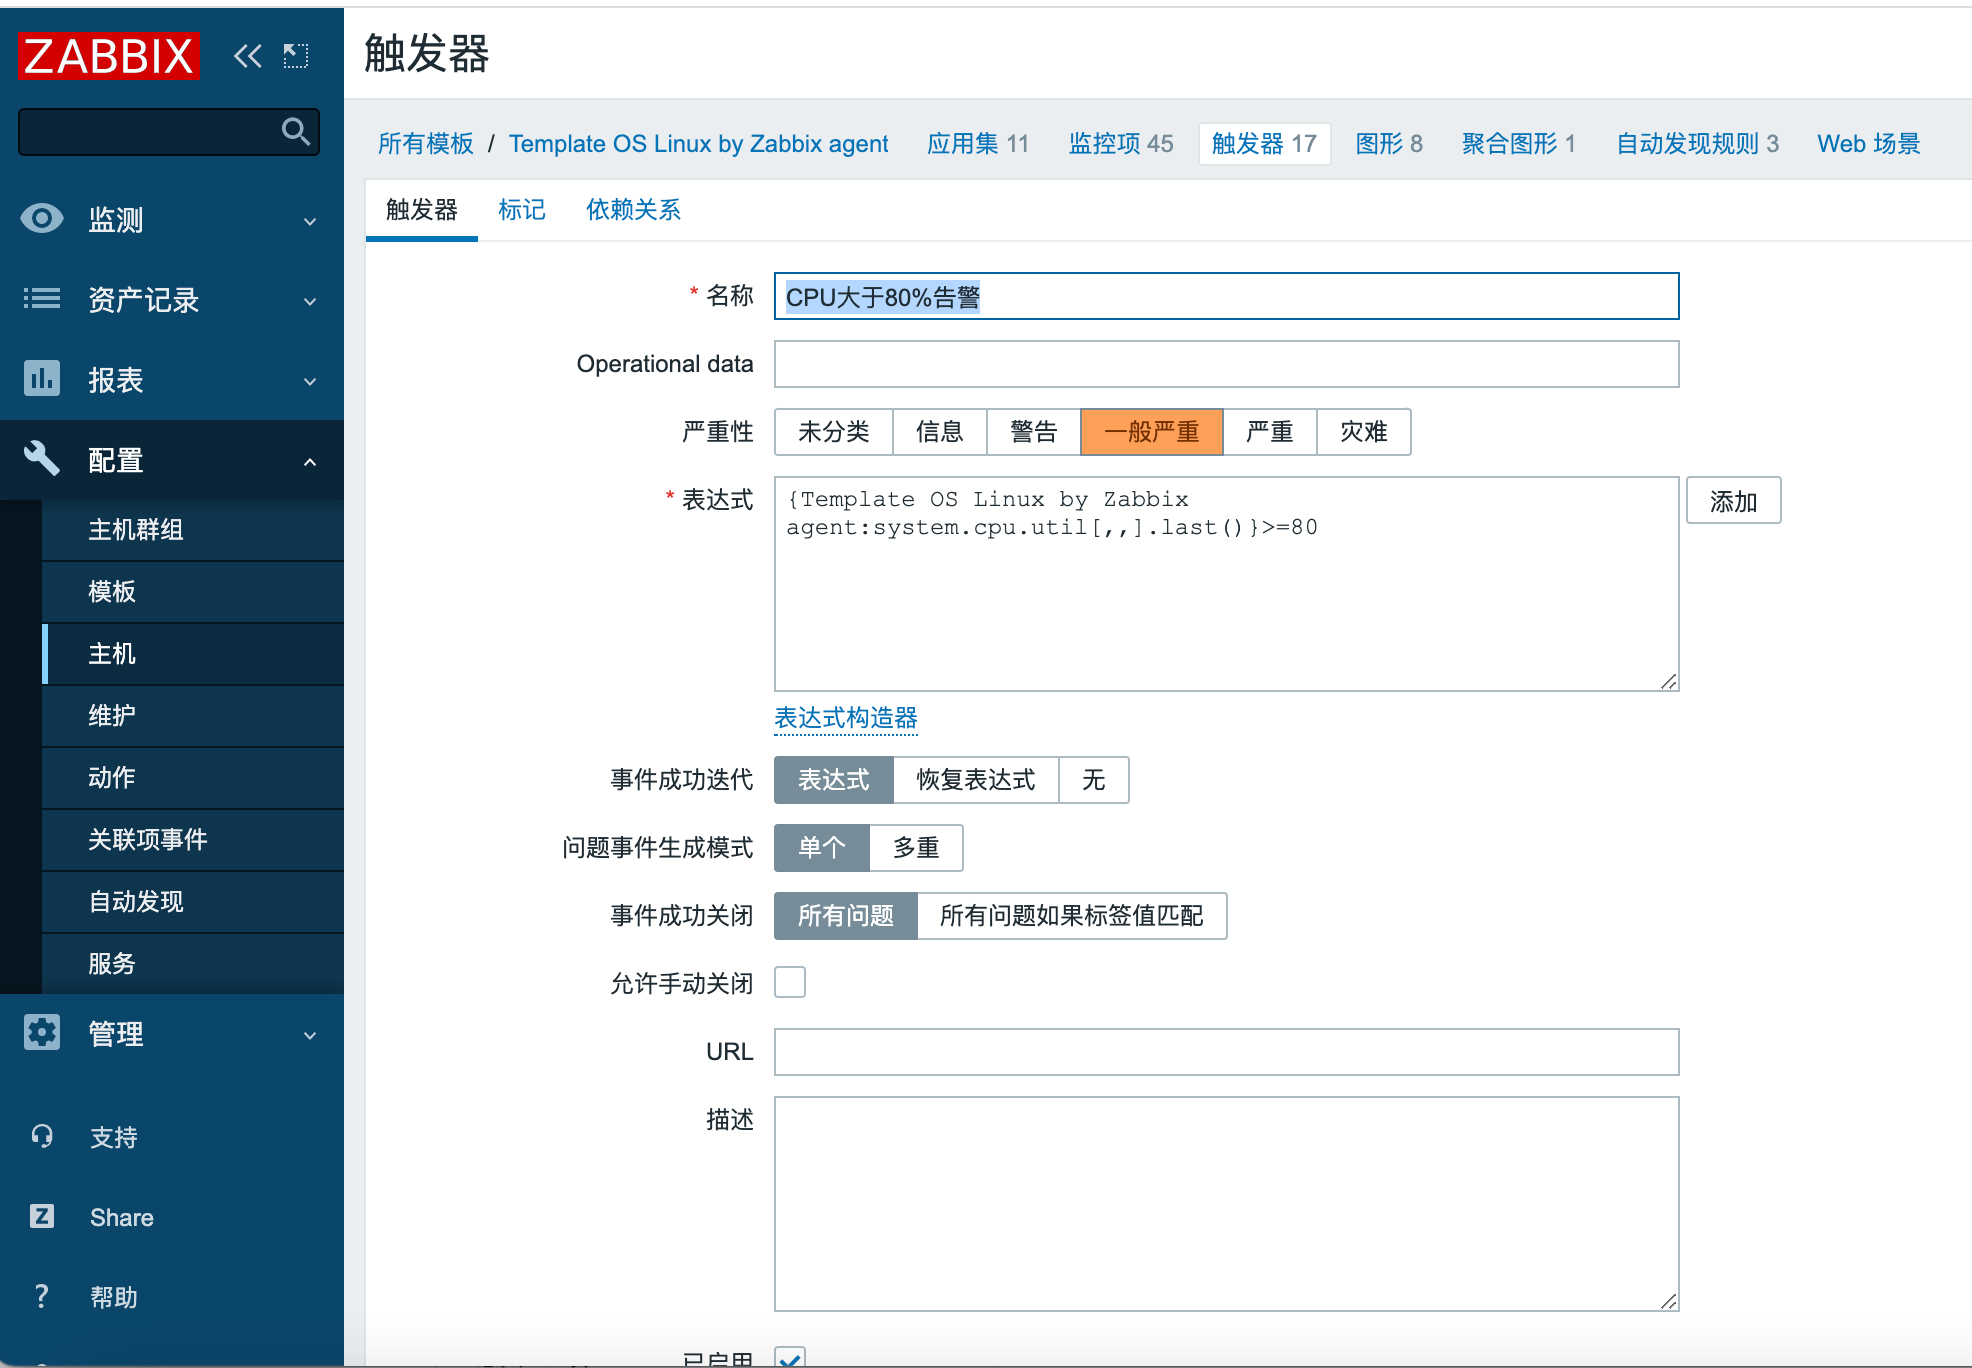The height and width of the screenshot is (1368, 1972).
Task: Open the 表达式构造器 link
Action: point(845,718)
